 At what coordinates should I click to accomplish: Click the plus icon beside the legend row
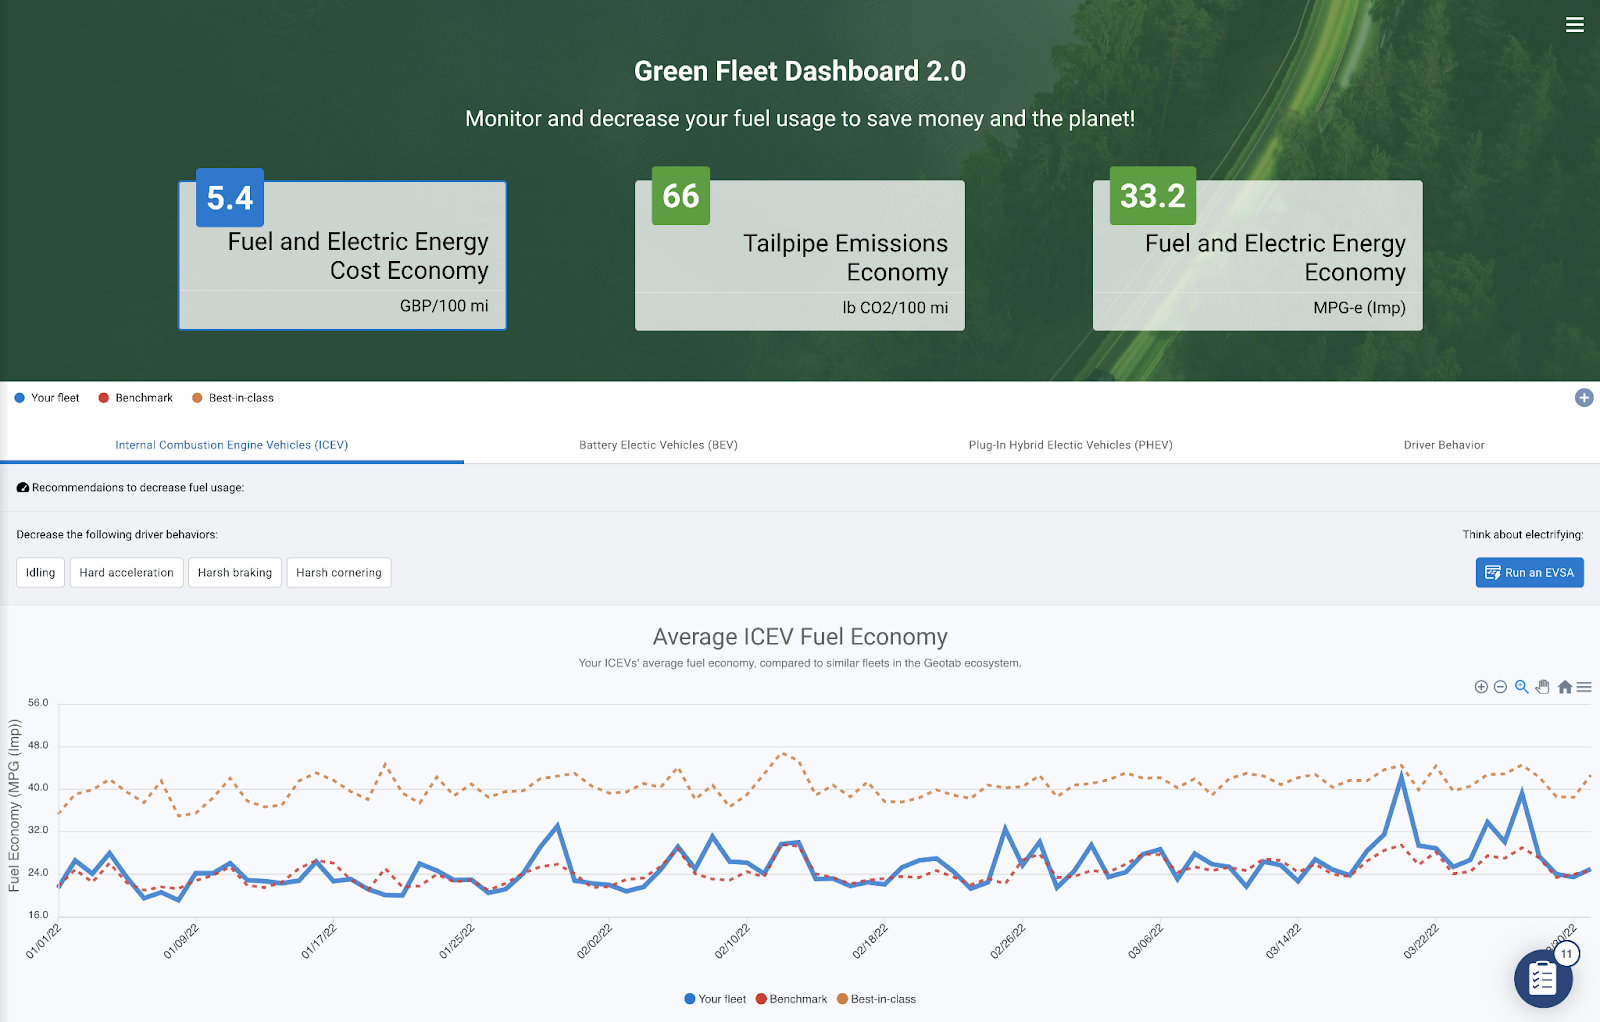pos(1583,397)
